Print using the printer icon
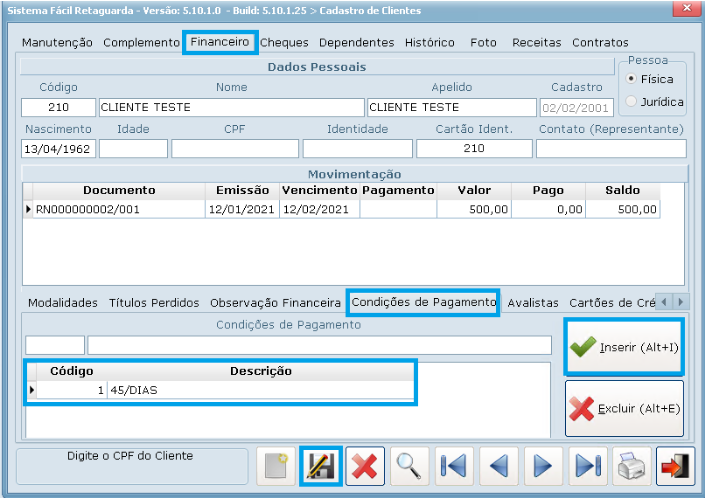Viewport: 706px width, 500px height. 632,467
